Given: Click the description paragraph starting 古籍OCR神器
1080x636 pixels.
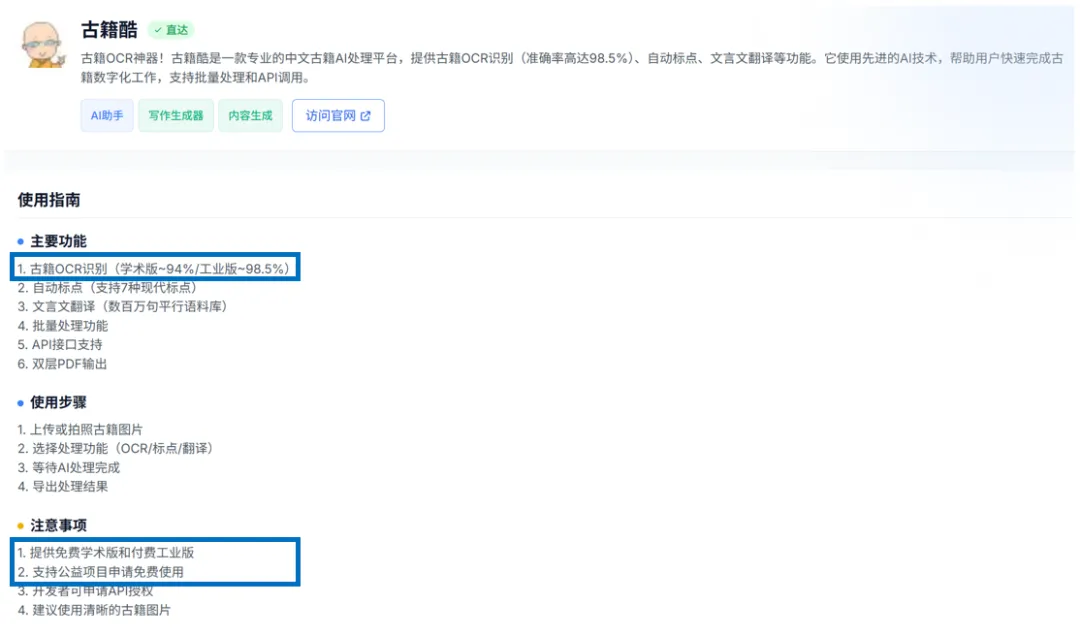Looking at the screenshot, I should tap(572, 68).
